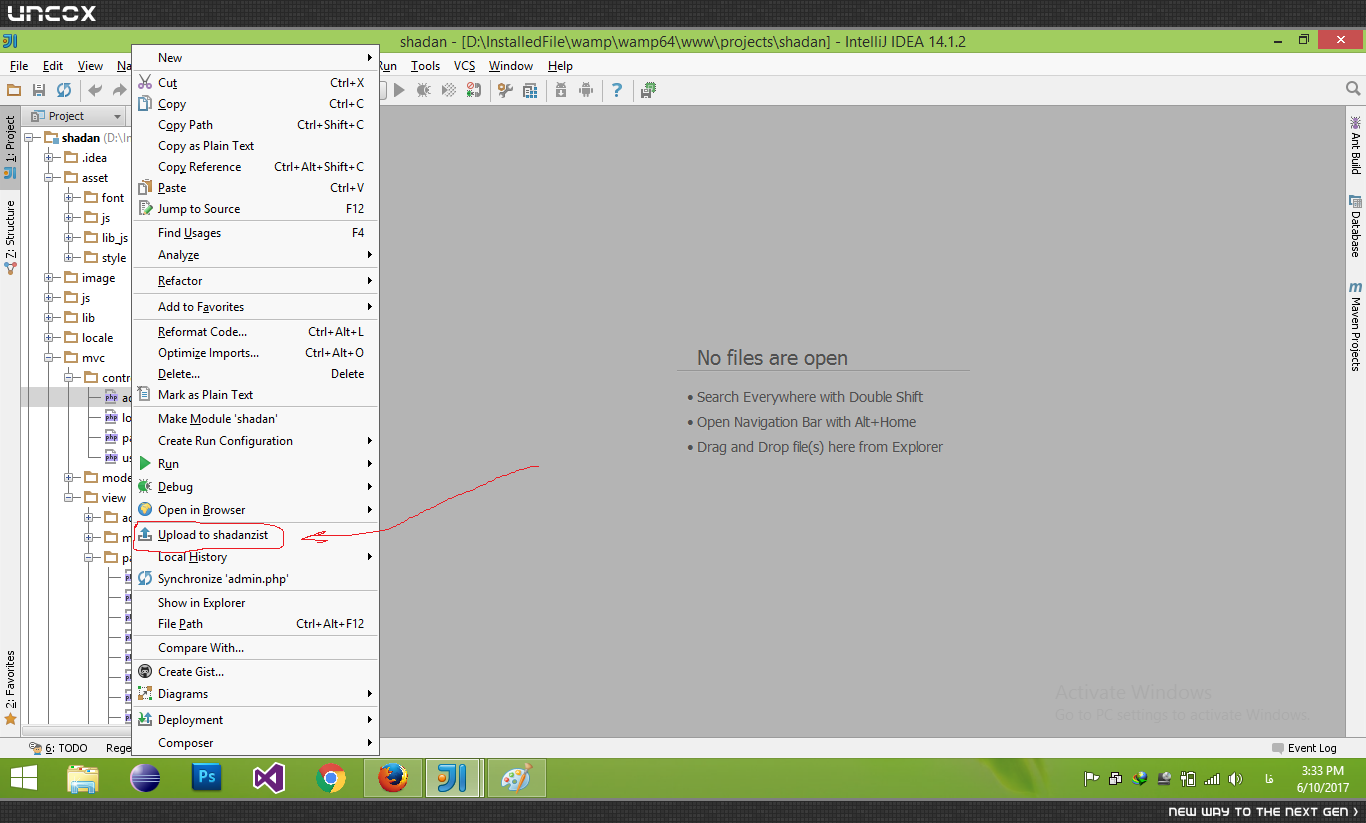Open the Refactor submenu

256,281
